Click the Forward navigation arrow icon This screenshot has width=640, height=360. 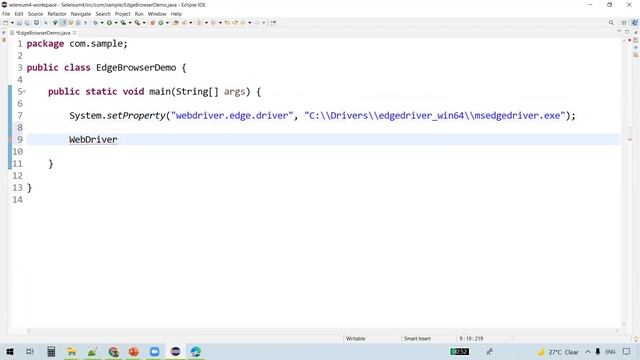coord(257,23)
